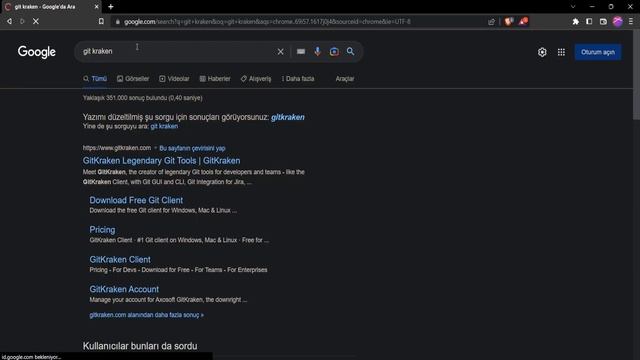The height and width of the screenshot is (360, 640).
Task: Open the Google apps grid
Action: coord(561,52)
